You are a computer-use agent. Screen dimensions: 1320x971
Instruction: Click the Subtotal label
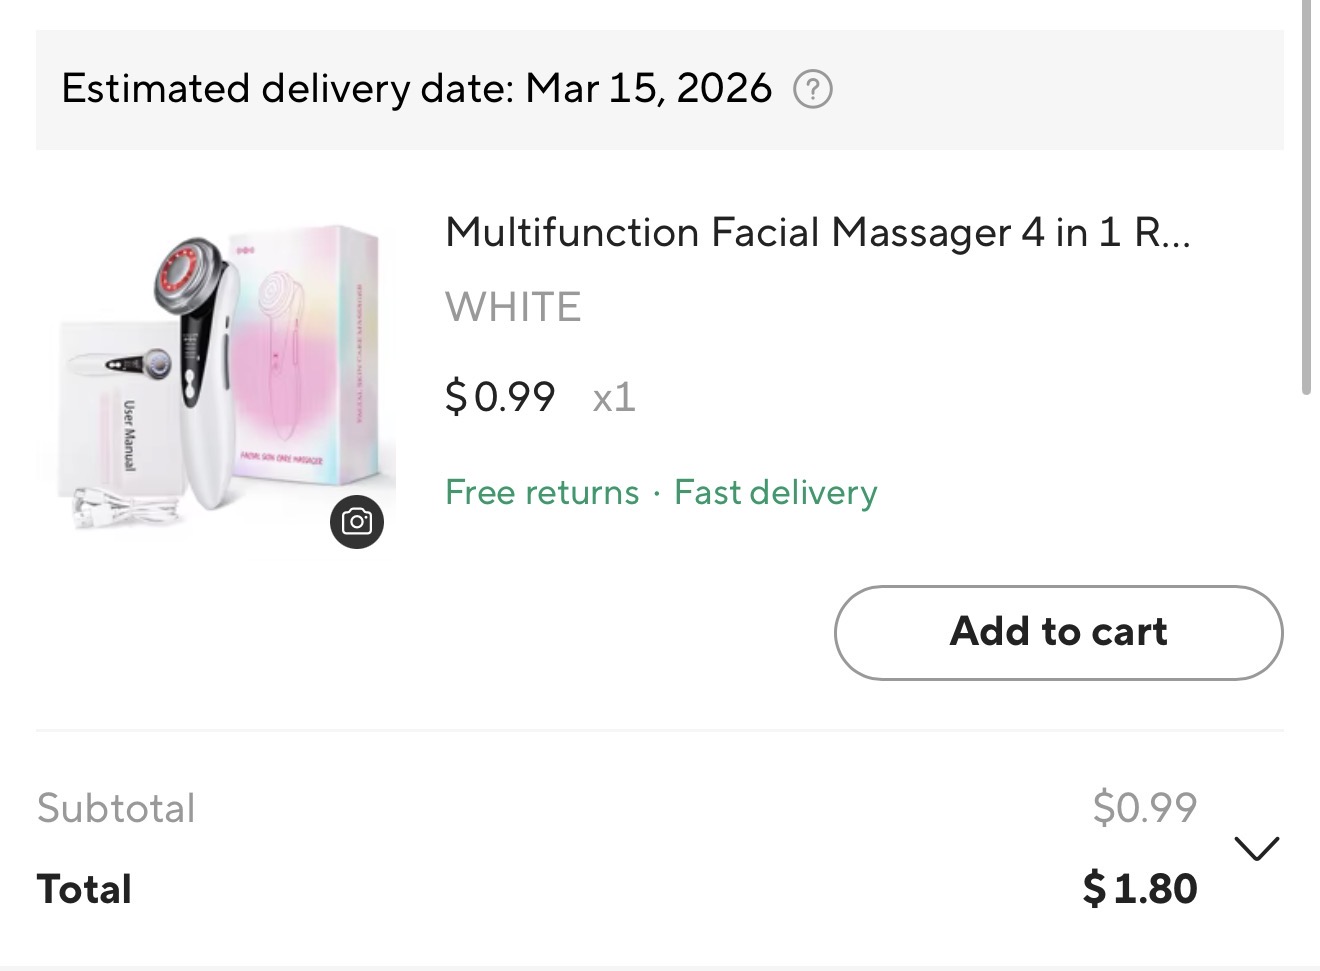click(x=116, y=808)
